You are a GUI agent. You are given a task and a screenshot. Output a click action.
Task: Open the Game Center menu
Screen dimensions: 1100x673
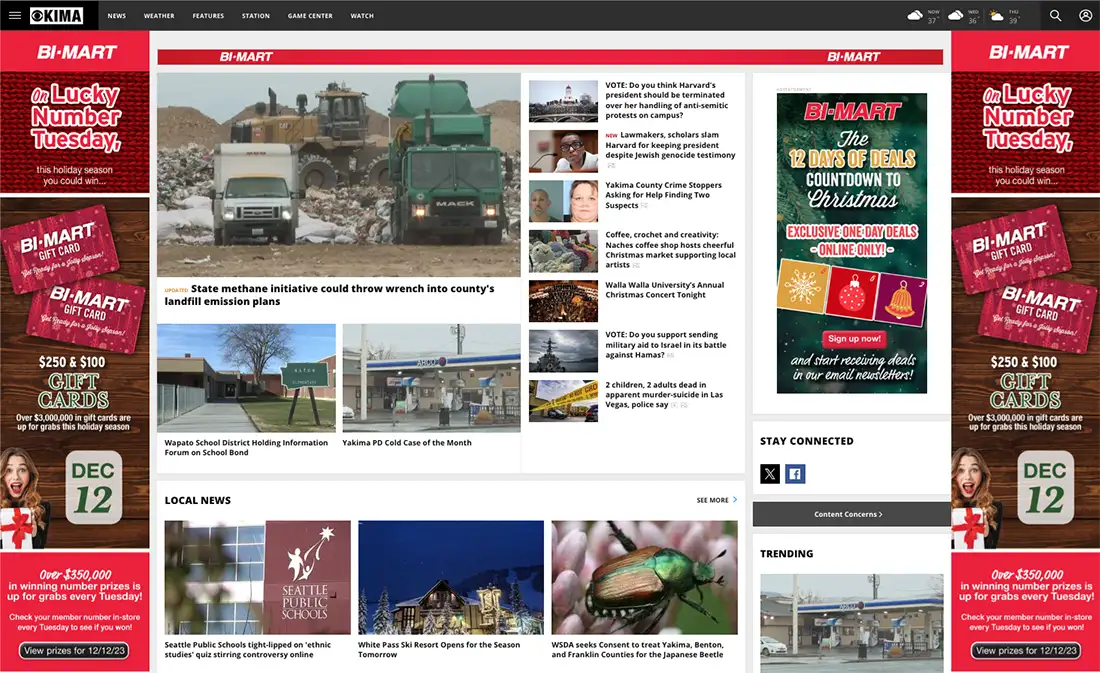(310, 15)
